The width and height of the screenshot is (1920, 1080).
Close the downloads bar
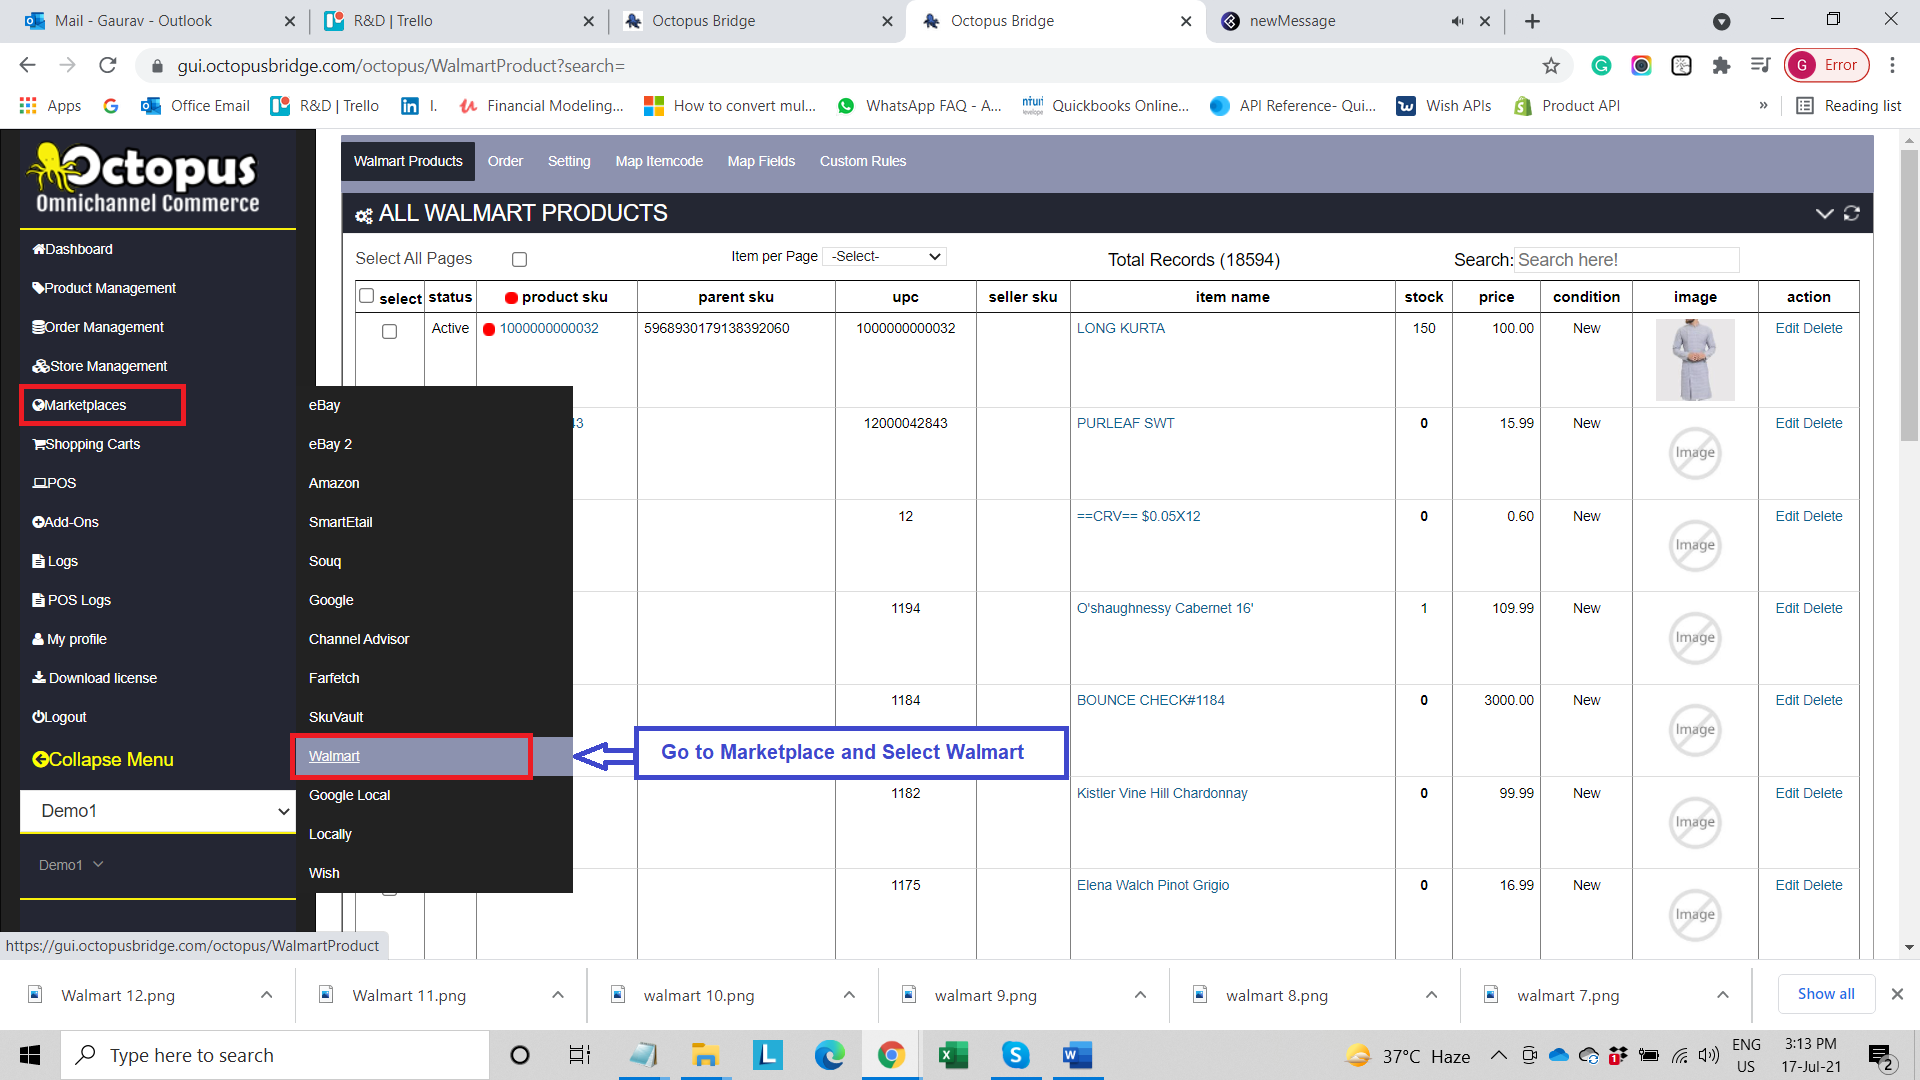[x=1897, y=994]
